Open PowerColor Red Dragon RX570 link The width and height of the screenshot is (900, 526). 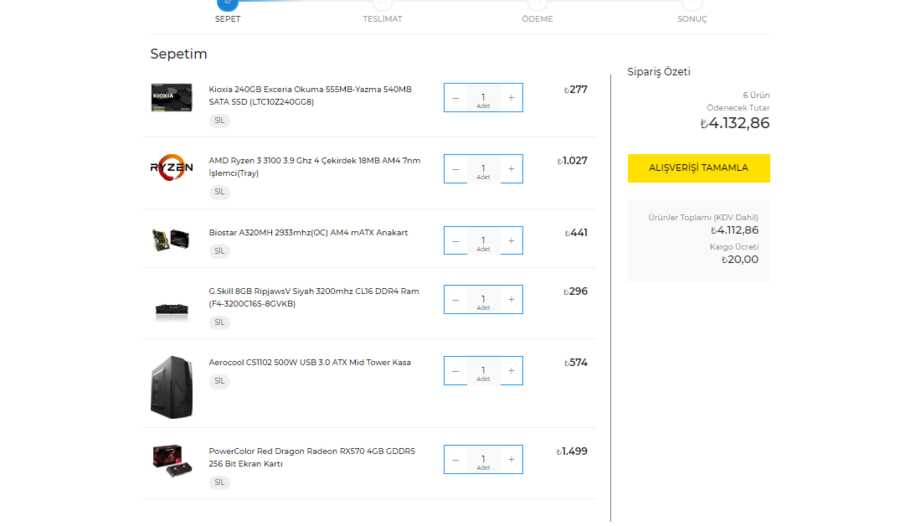(312, 457)
